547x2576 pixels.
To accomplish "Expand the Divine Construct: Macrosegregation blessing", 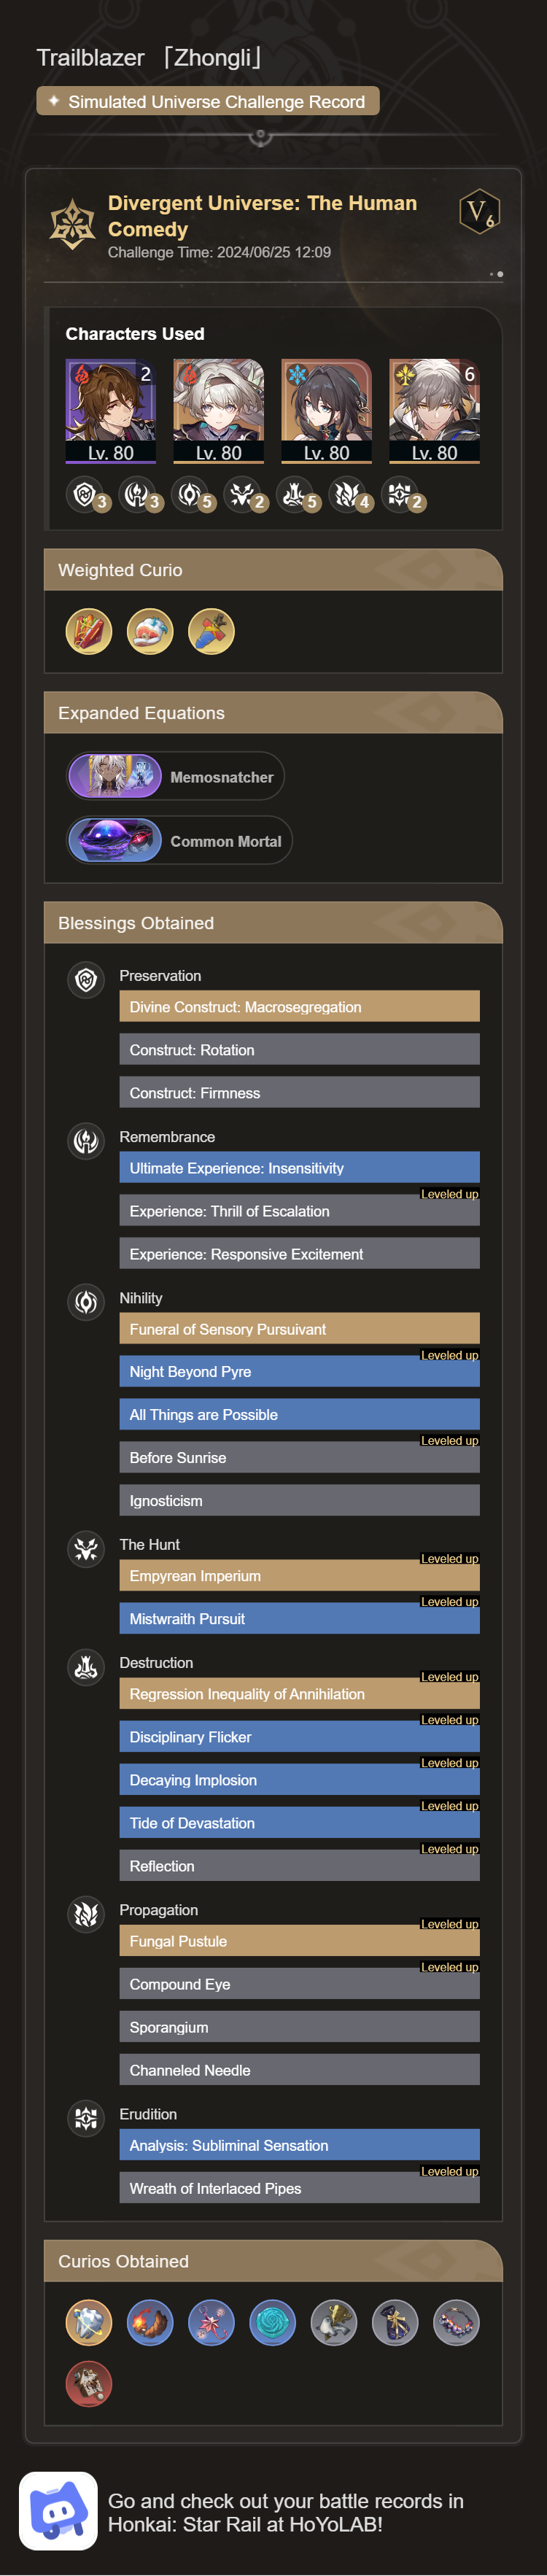I will pos(299,1006).
